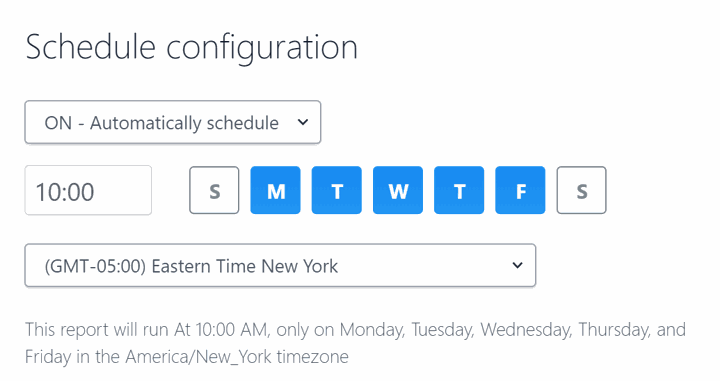This screenshot has width=720, height=381.
Task: Enable the Sunday S button beside M
Action: point(214,190)
